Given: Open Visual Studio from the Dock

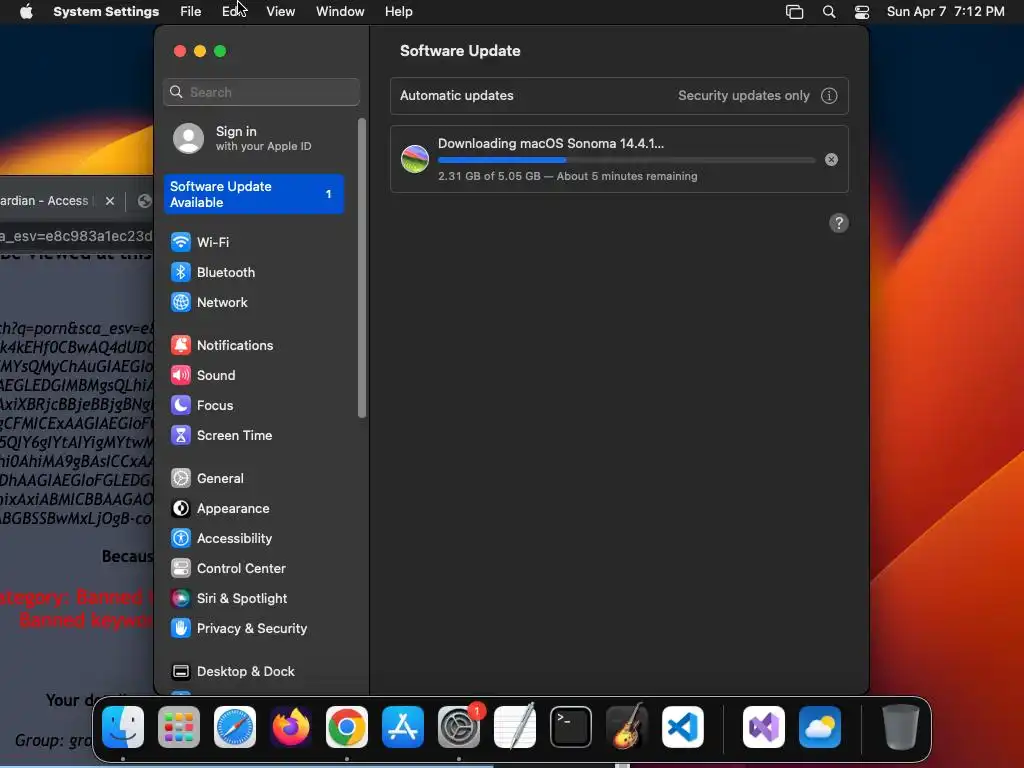Looking at the screenshot, I should click(764, 727).
